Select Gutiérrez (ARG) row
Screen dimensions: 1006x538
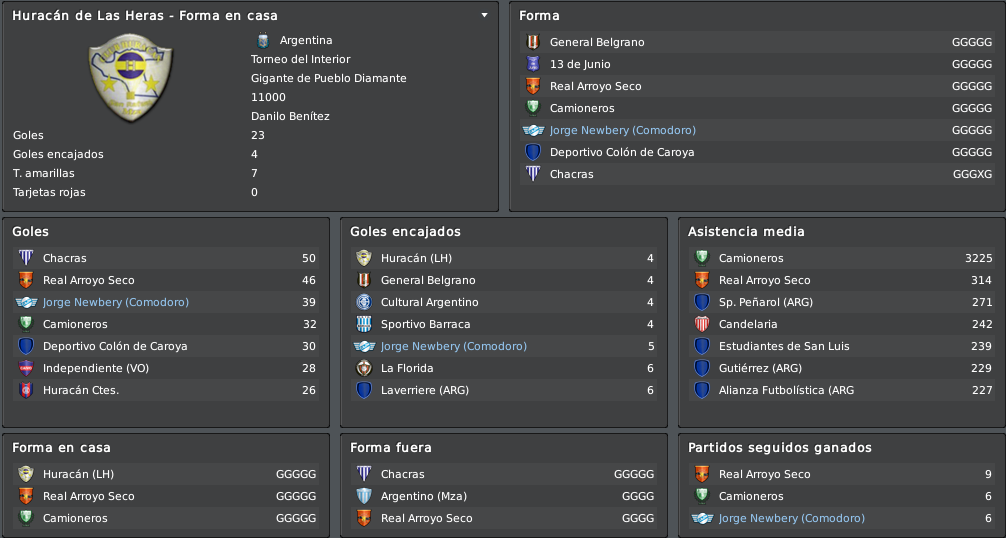(842, 368)
